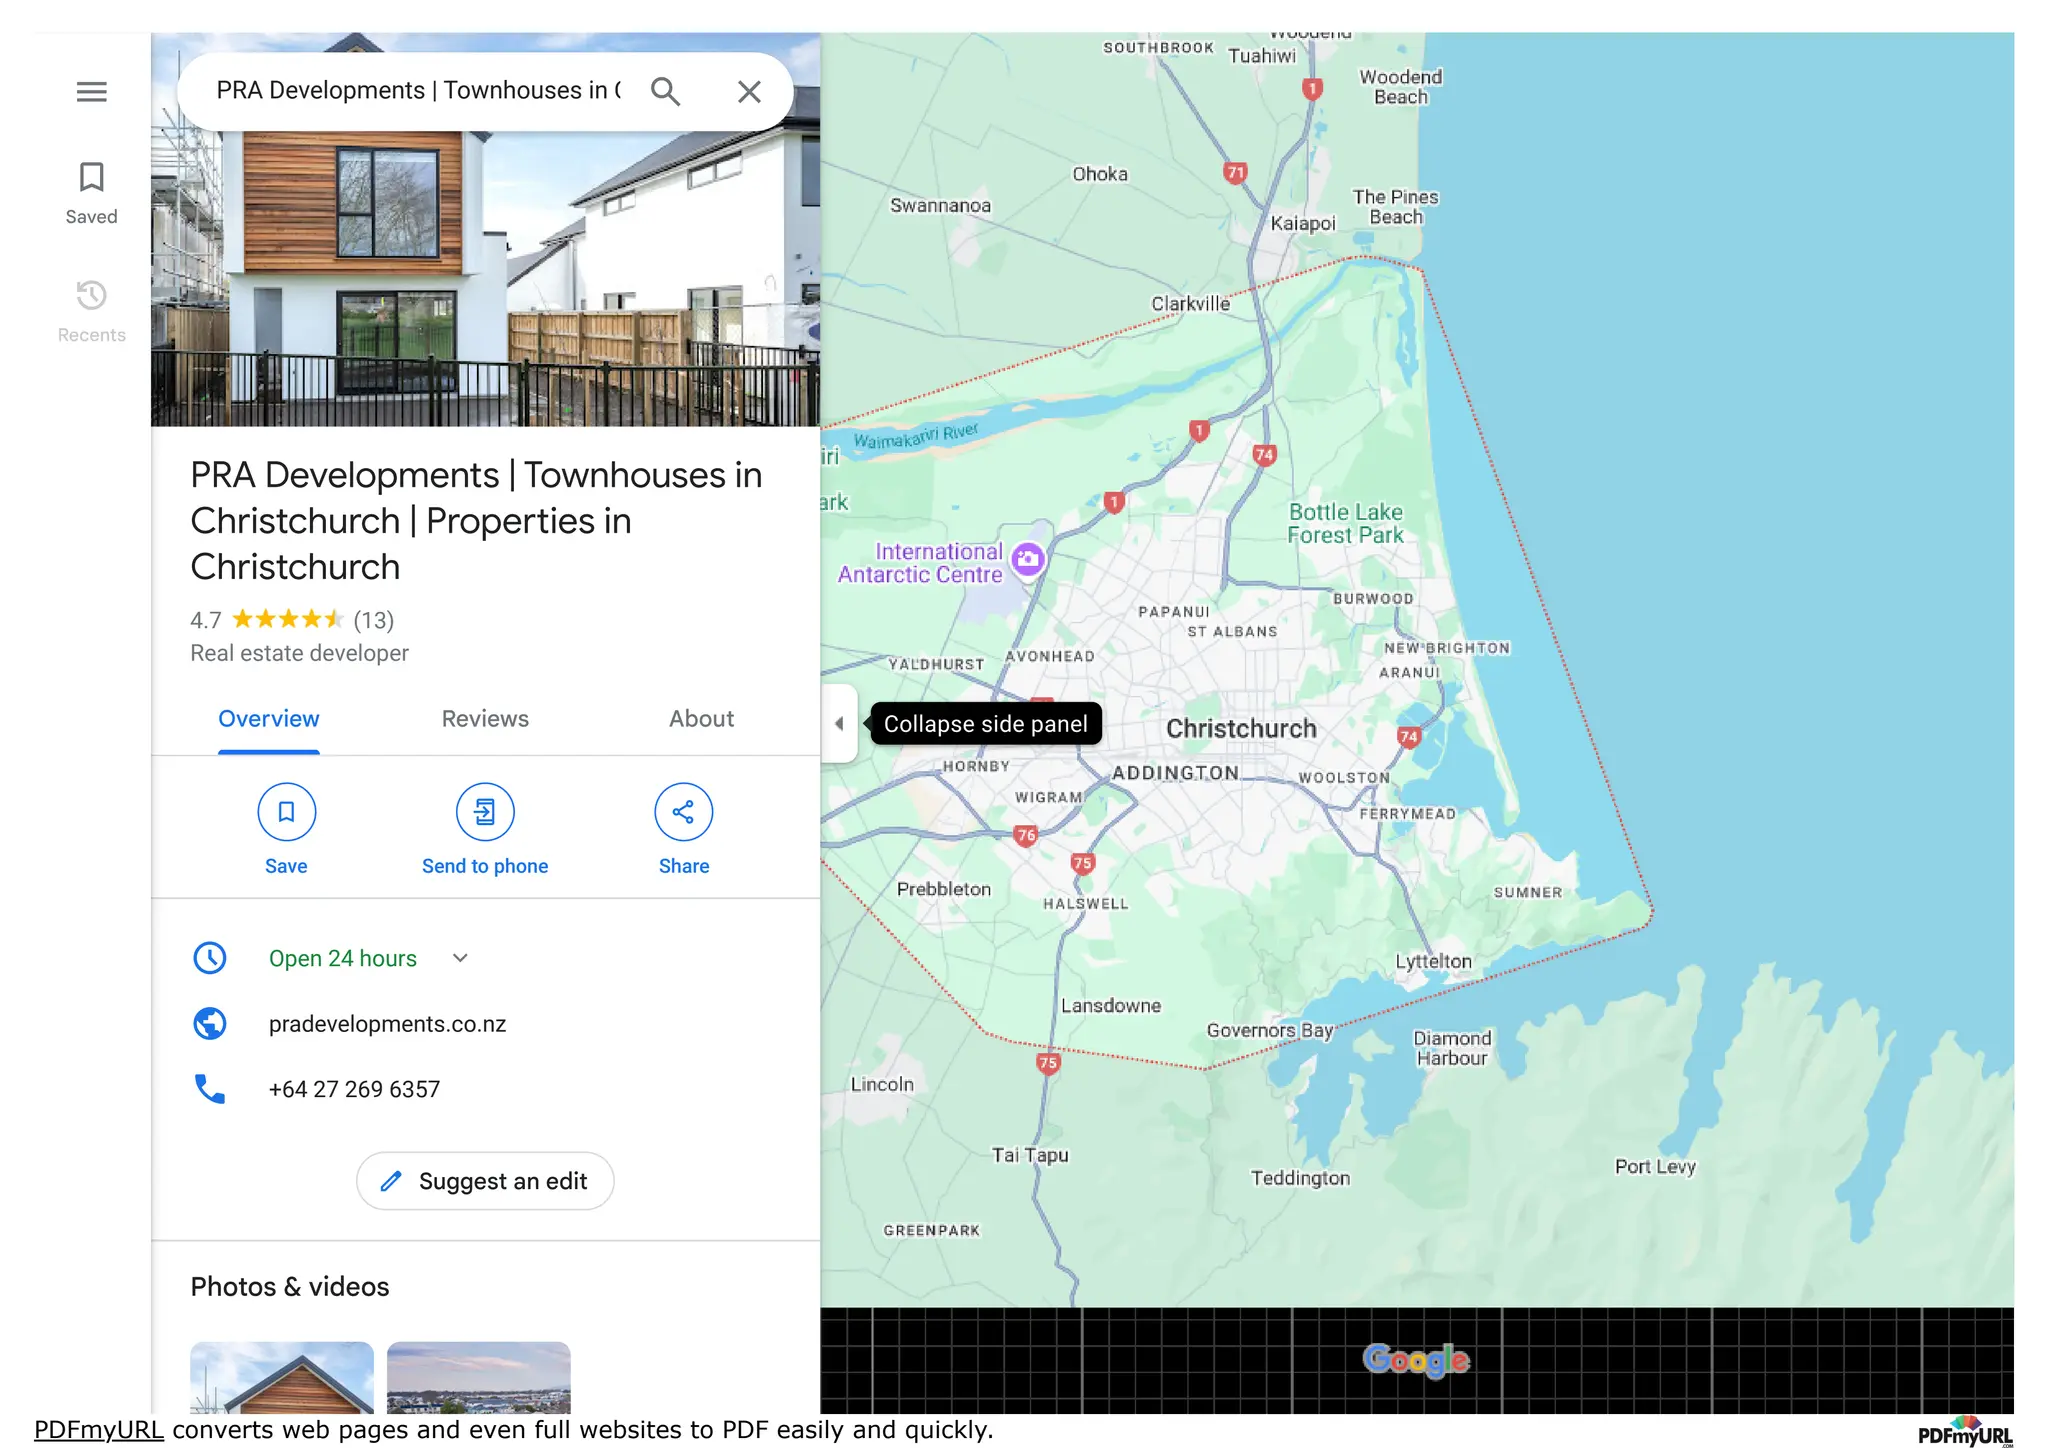Screen dimensions: 2048x1448
Task: Switch to the Reviews tab
Action: tap(485, 719)
